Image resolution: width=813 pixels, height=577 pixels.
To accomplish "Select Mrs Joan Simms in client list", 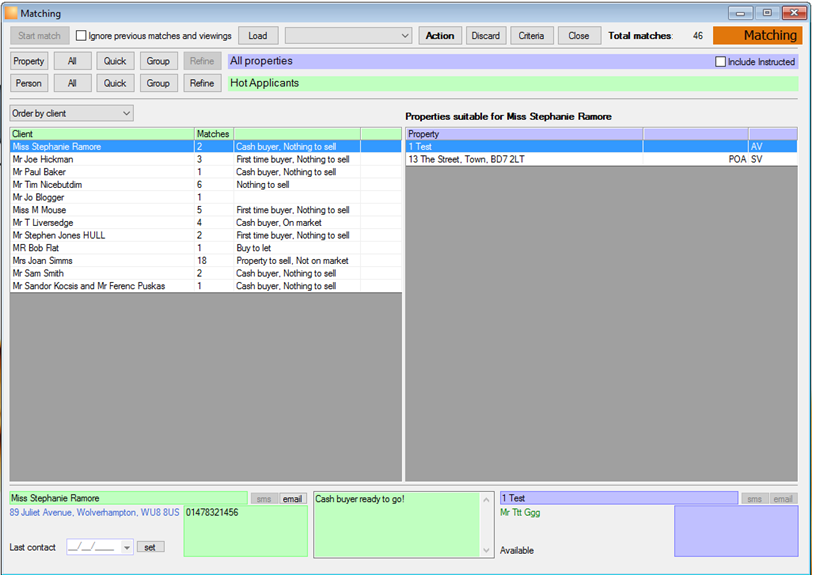I will (x=206, y=261).
